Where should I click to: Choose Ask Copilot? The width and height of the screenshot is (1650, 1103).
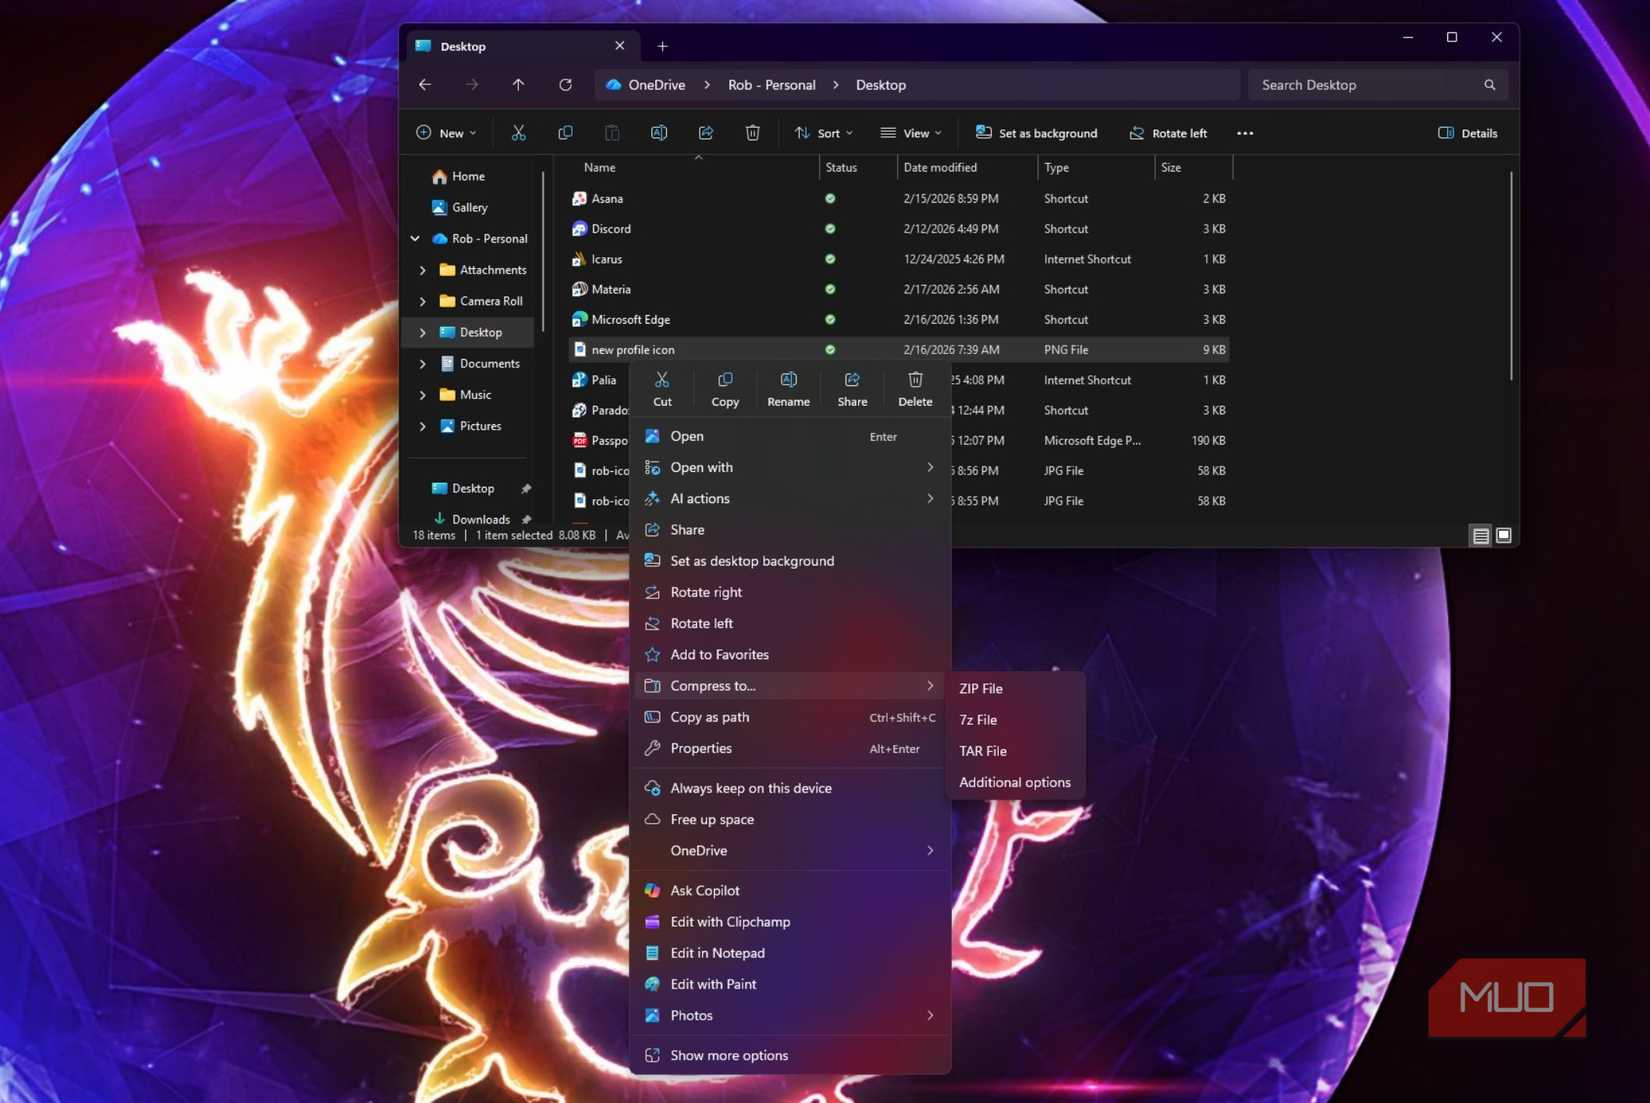790,890
